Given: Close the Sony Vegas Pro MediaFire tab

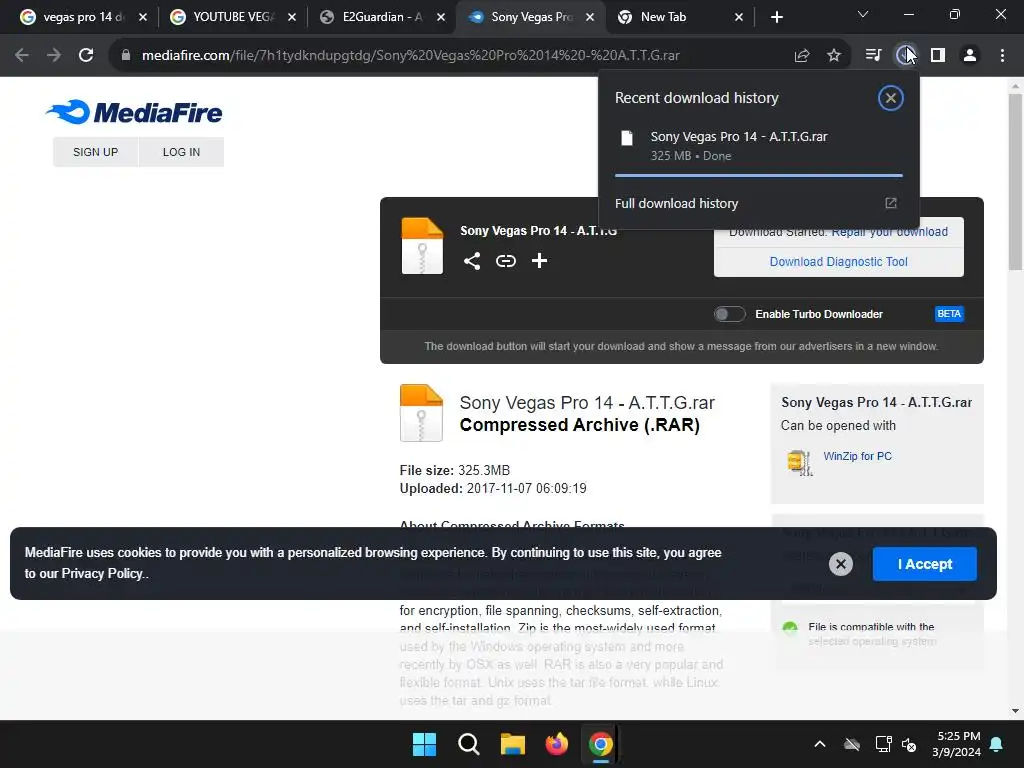Looking at the screenshot, I should 590,18.
